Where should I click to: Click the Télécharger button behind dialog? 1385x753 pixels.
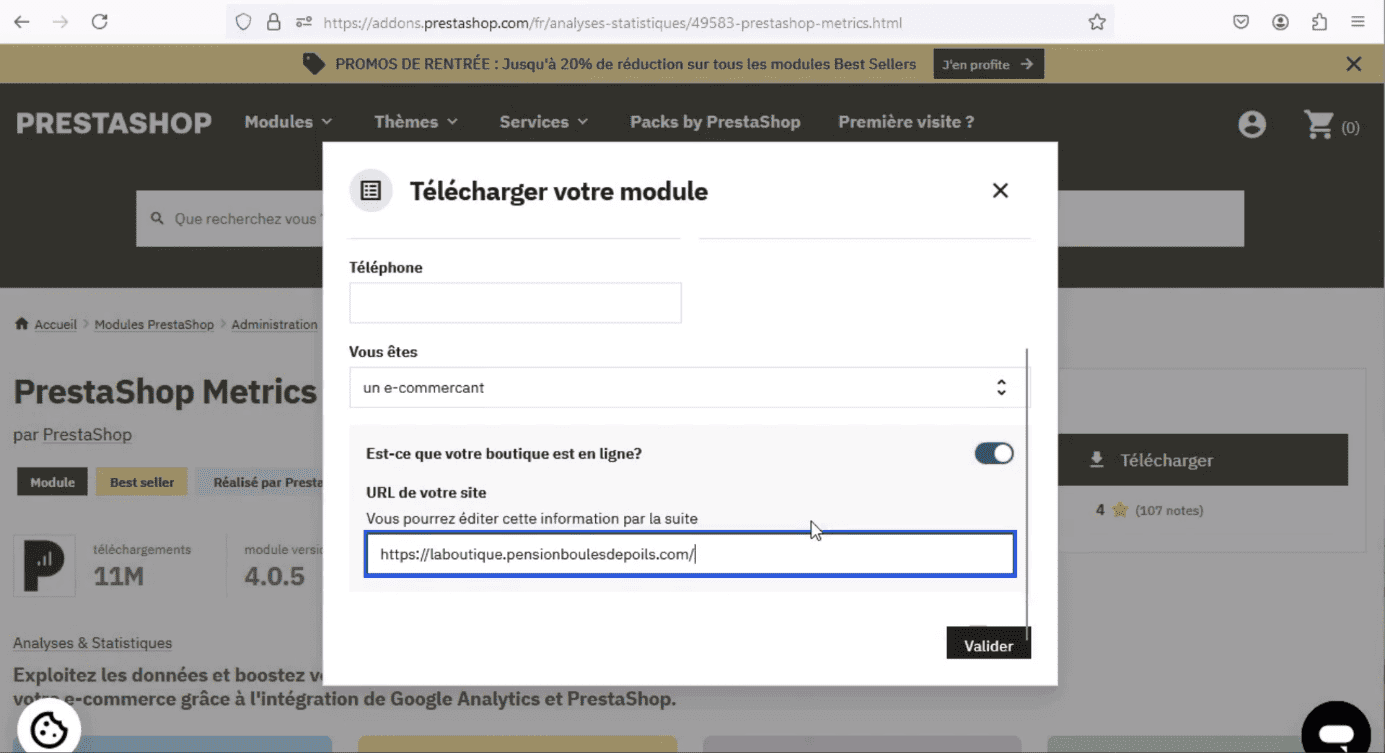tap(1203, 460)
